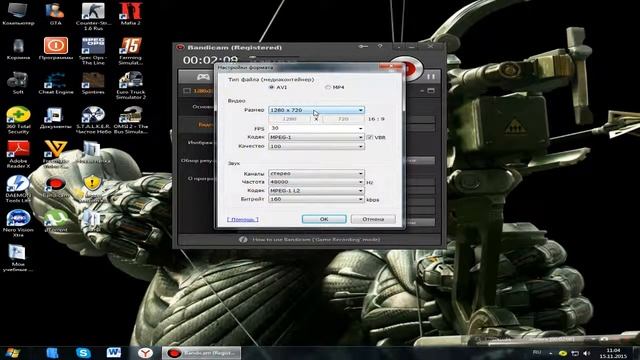
Task: Open the audio channels dropdown showing стерео
Action: pyautogui.click(x=316, y=173)
